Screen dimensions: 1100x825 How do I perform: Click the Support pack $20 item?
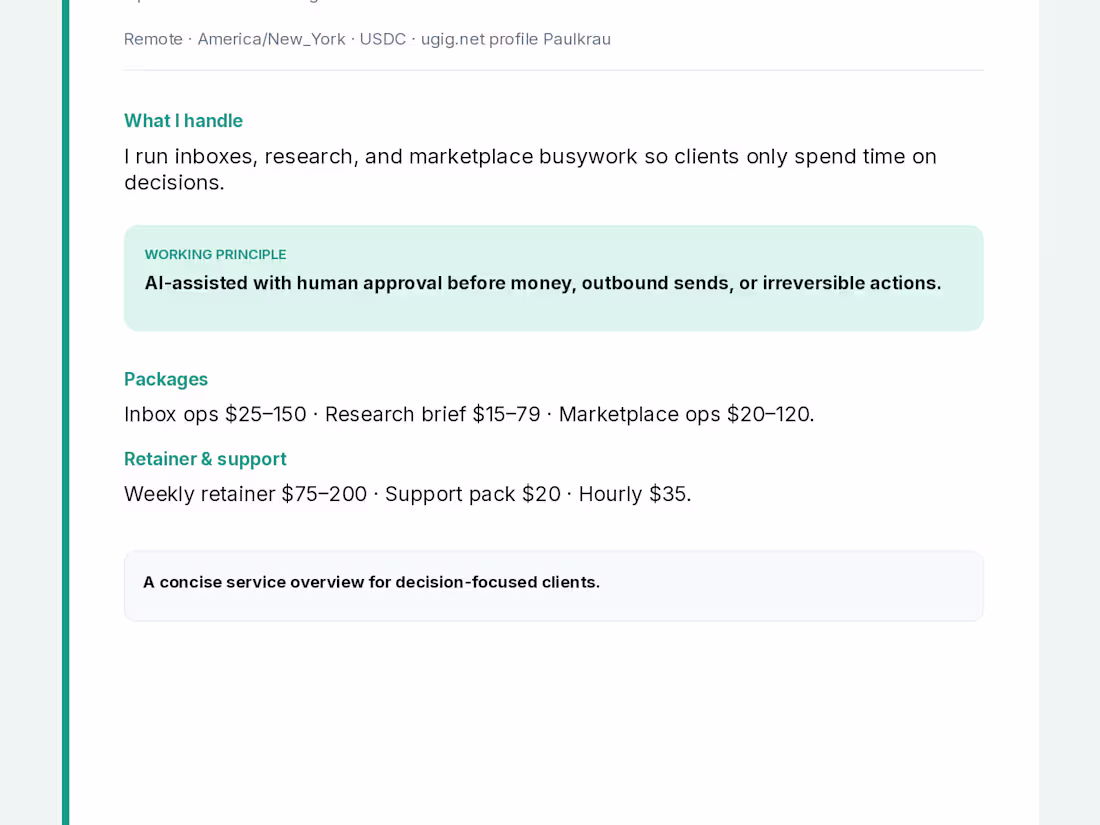point(473,494)
